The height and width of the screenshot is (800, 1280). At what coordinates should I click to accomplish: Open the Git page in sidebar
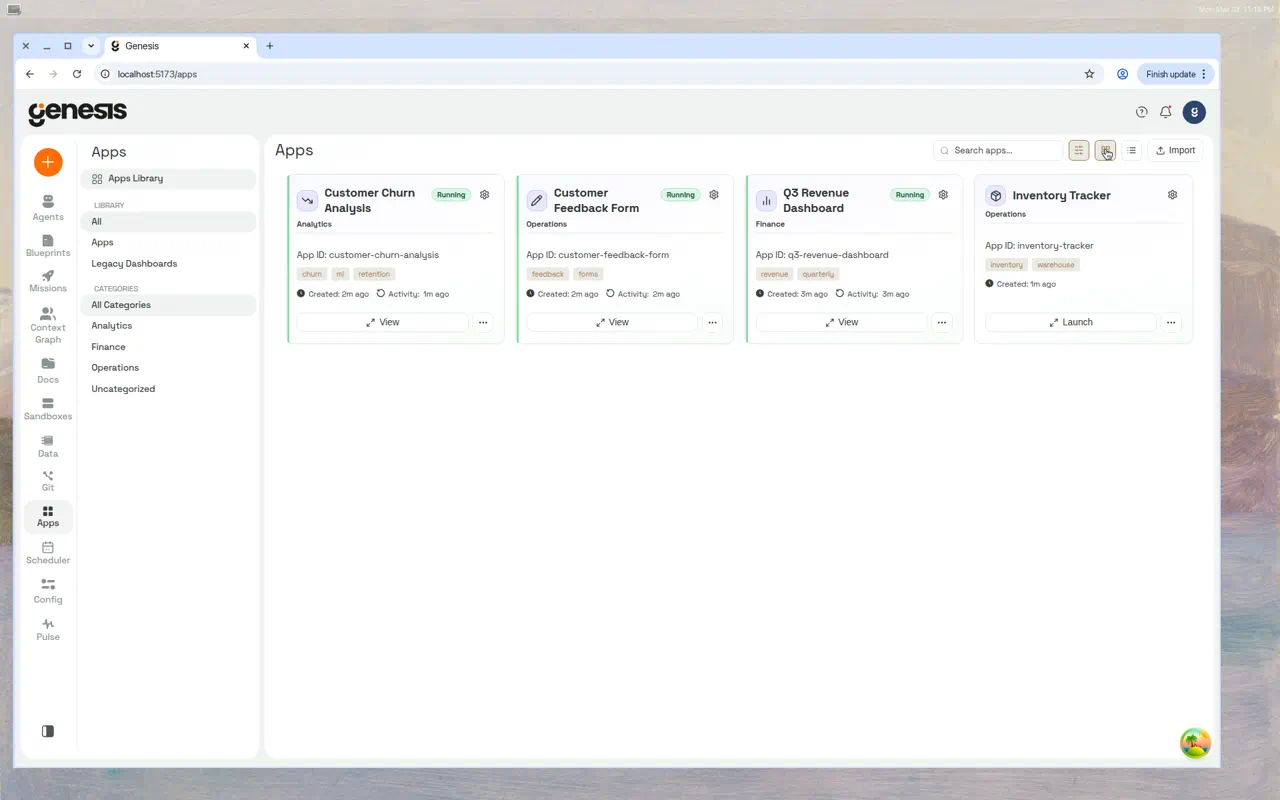coord(48,481)
